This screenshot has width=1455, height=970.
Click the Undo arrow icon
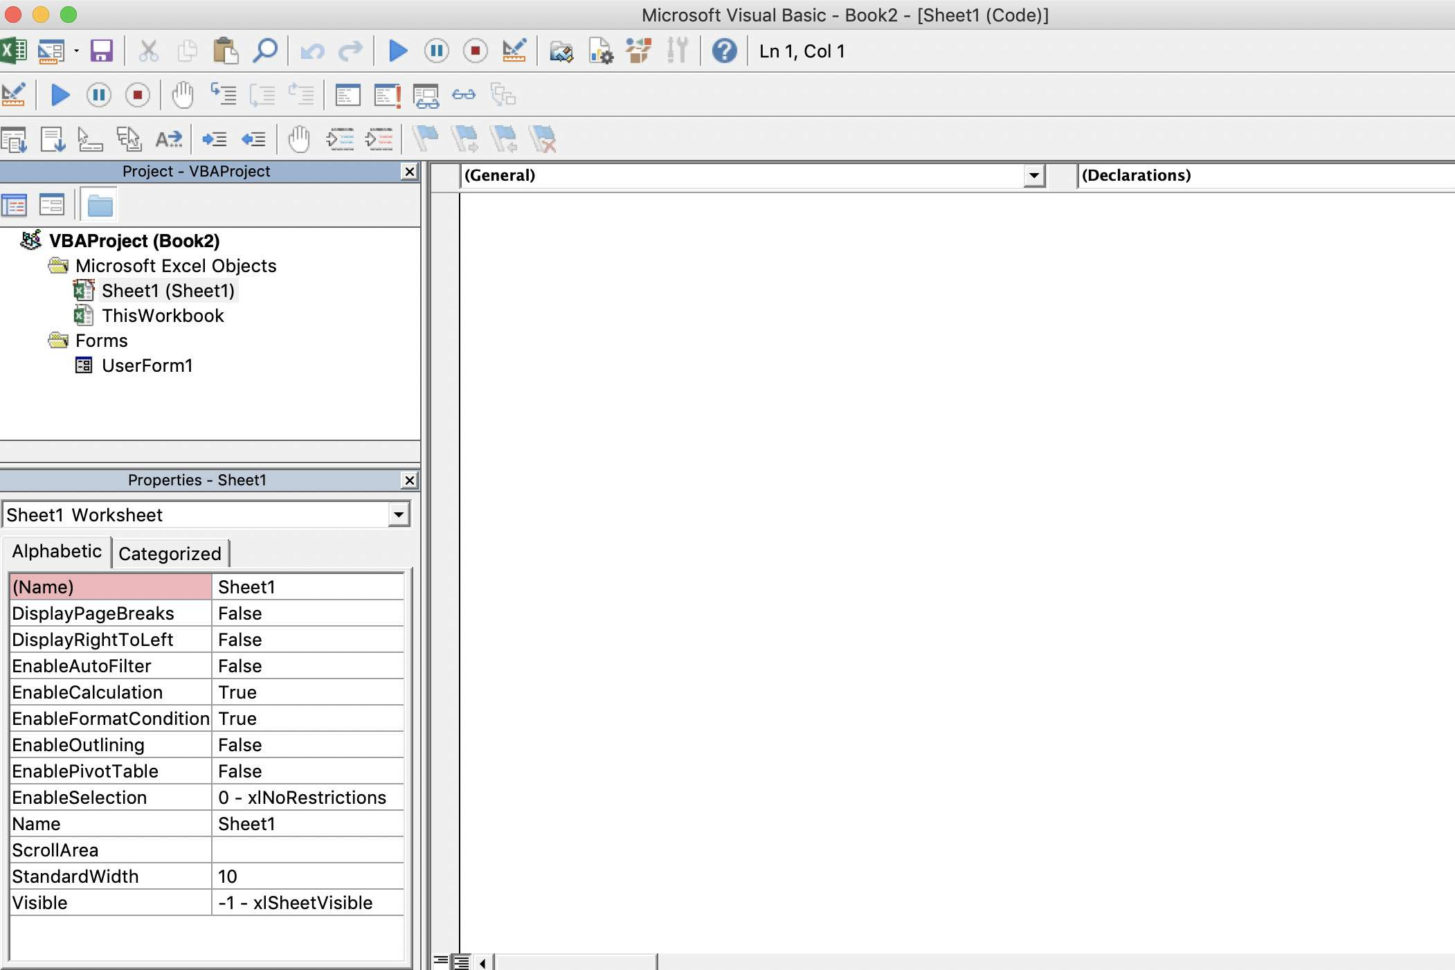tap(312, 51)
